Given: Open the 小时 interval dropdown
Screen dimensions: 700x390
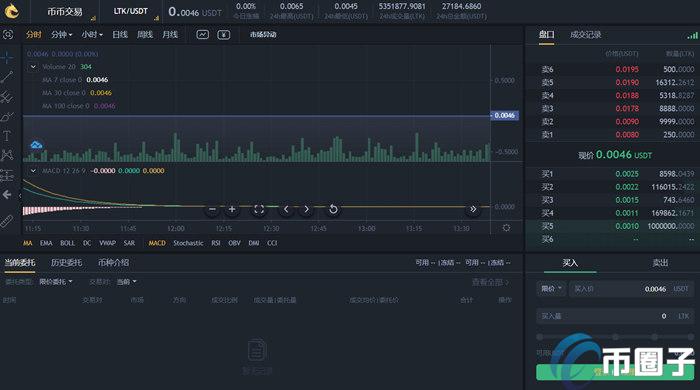Looking at the screenshot, I should (92, 34).
